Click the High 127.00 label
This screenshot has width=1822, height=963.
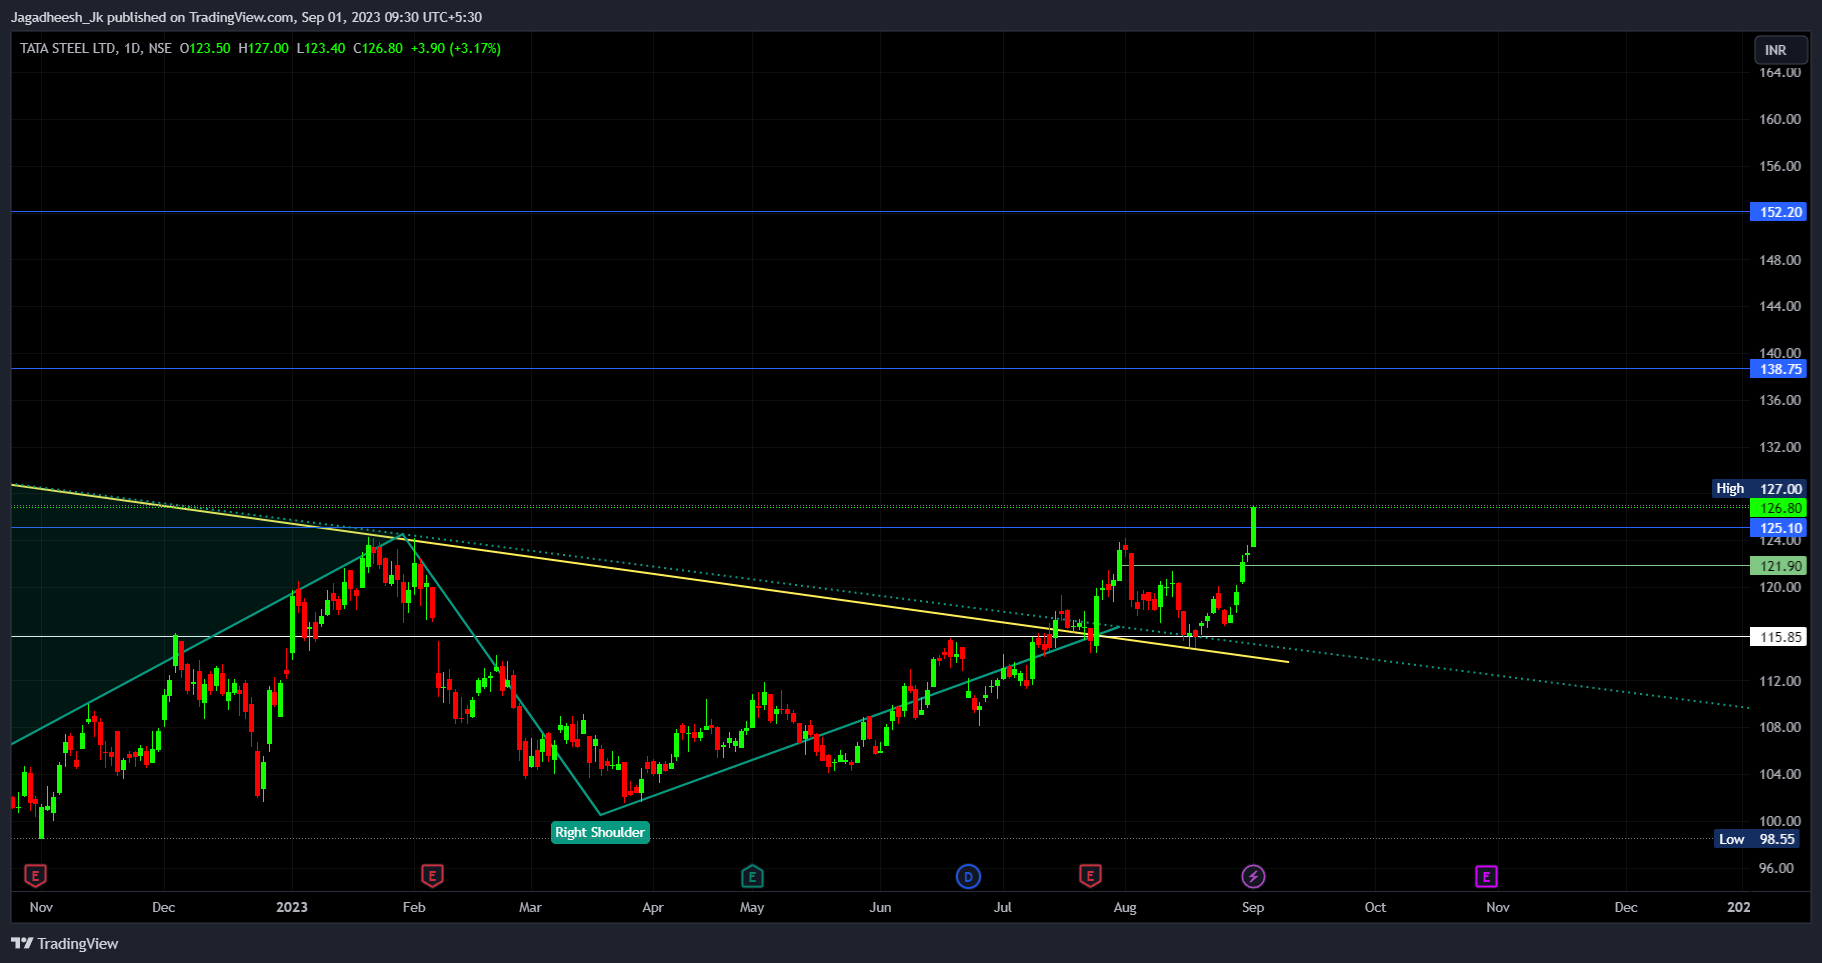tap(1759, 489)
